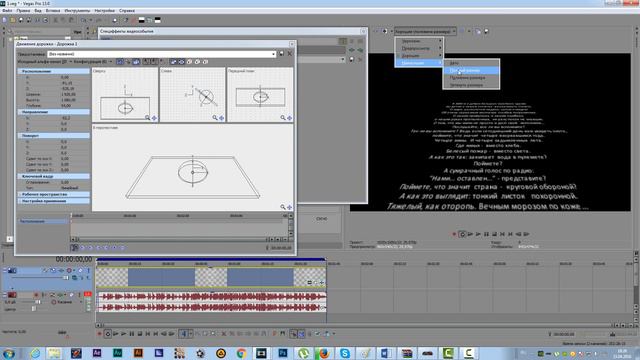Expand the Рабочее пространство section
Image resolution: width=640 pixels, height=360 pixels.
pos(53,195)
